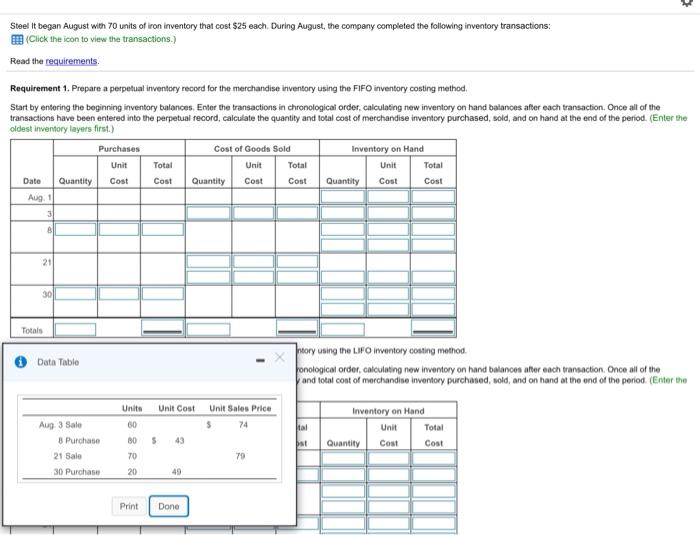
Task: Click 'Unit Sales Price' column header
Action: (240, 408)
